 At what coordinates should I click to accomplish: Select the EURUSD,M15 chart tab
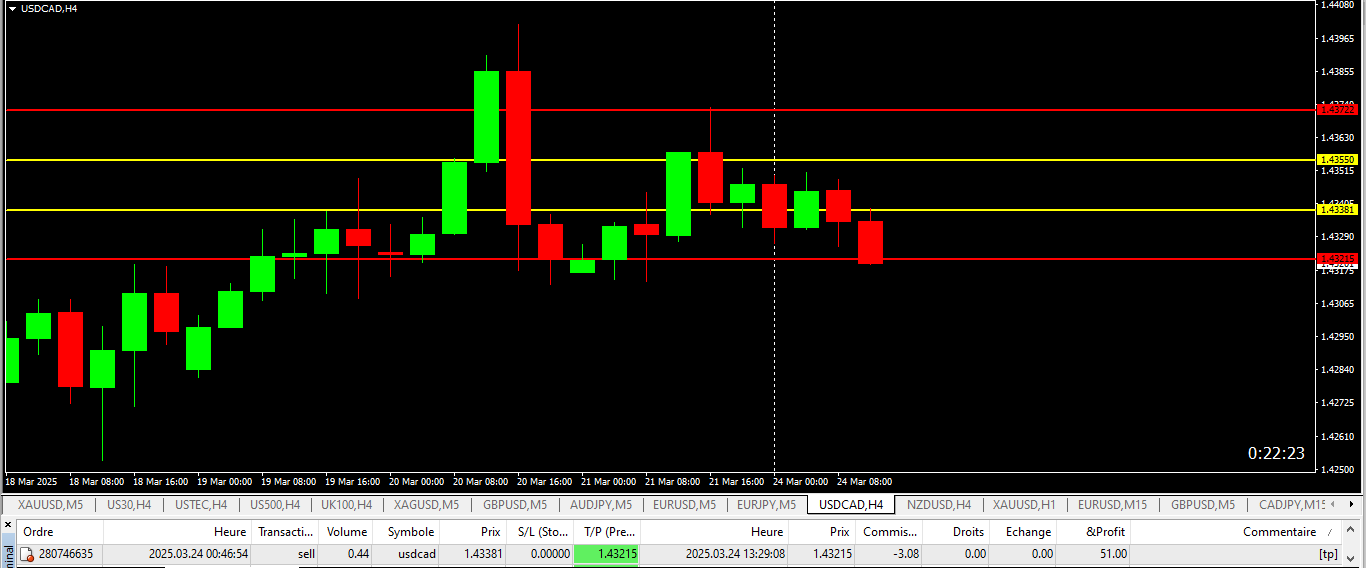[1113, 505]
